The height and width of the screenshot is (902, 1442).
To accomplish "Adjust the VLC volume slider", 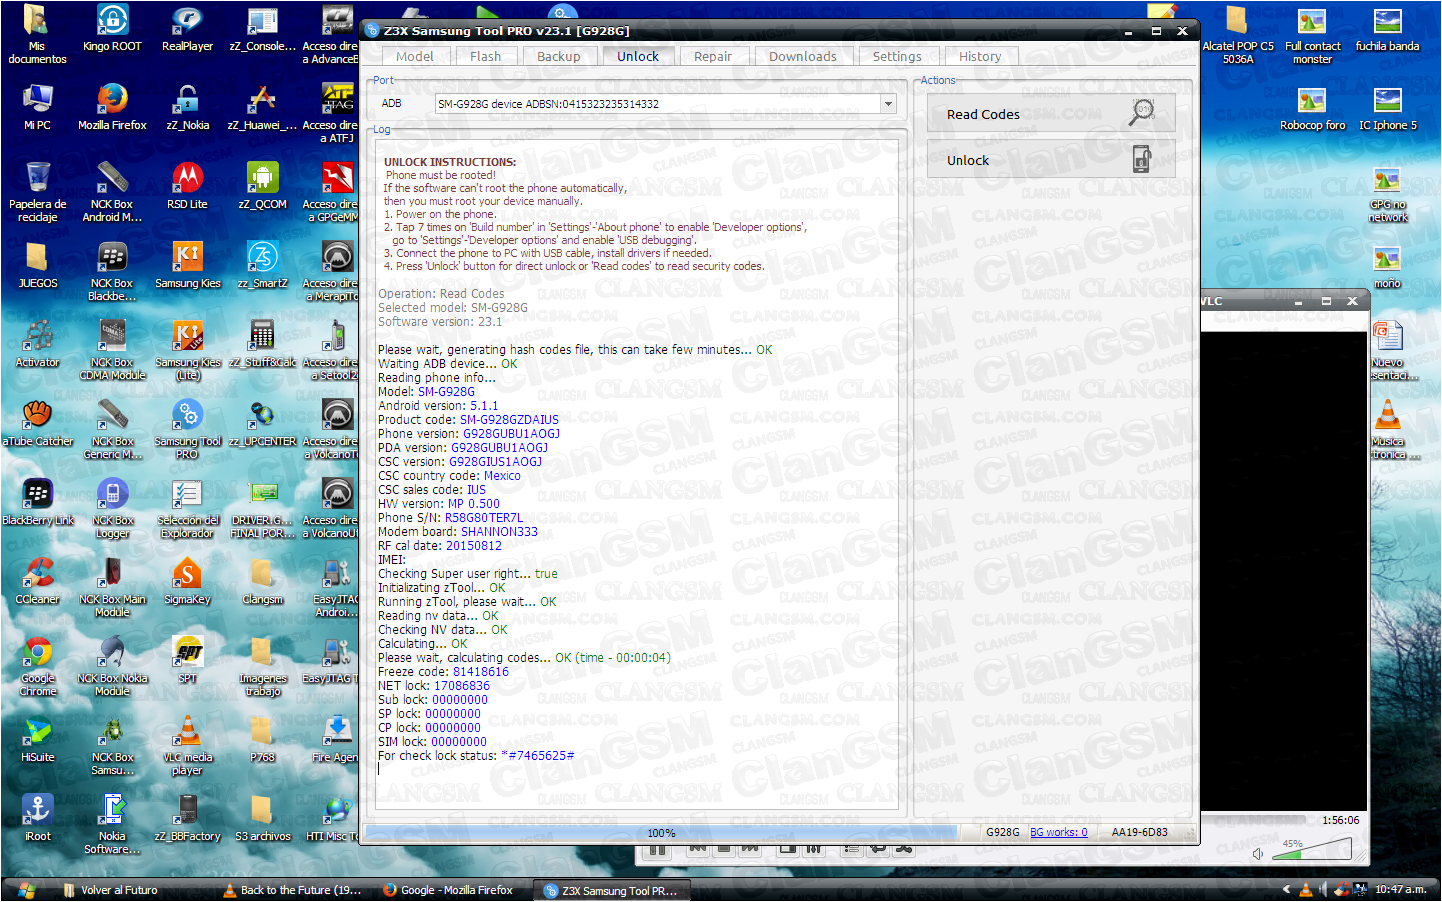I will 1312,849.
